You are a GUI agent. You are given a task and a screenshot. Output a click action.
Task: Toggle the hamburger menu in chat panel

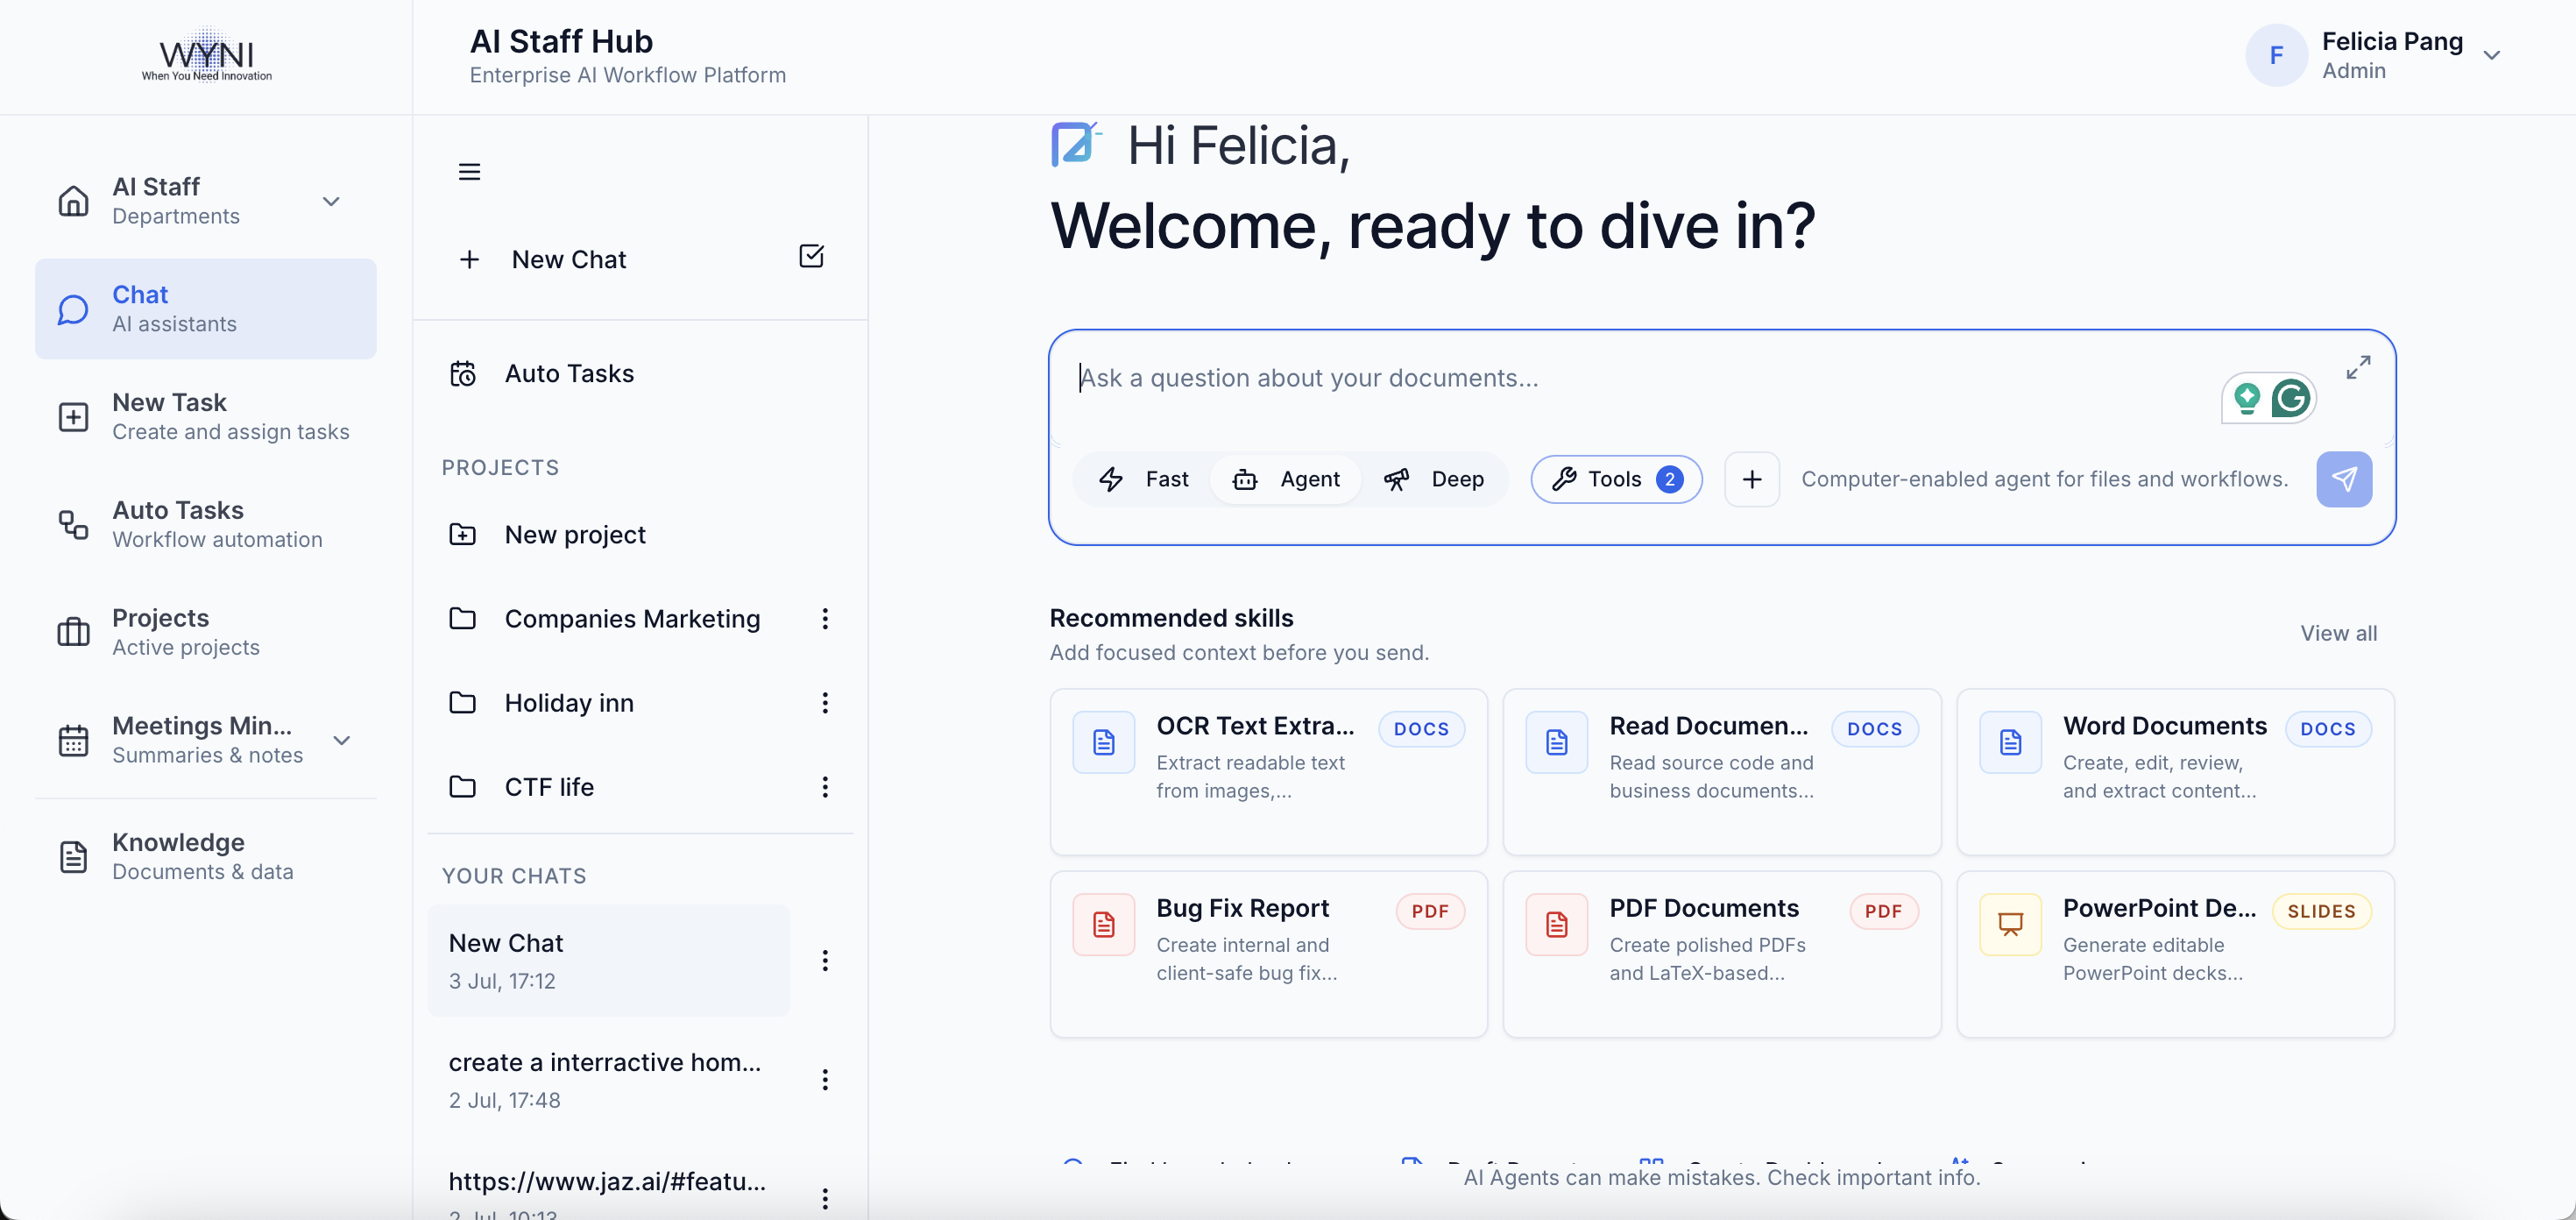pyautogui.click(x=469, y=172)
